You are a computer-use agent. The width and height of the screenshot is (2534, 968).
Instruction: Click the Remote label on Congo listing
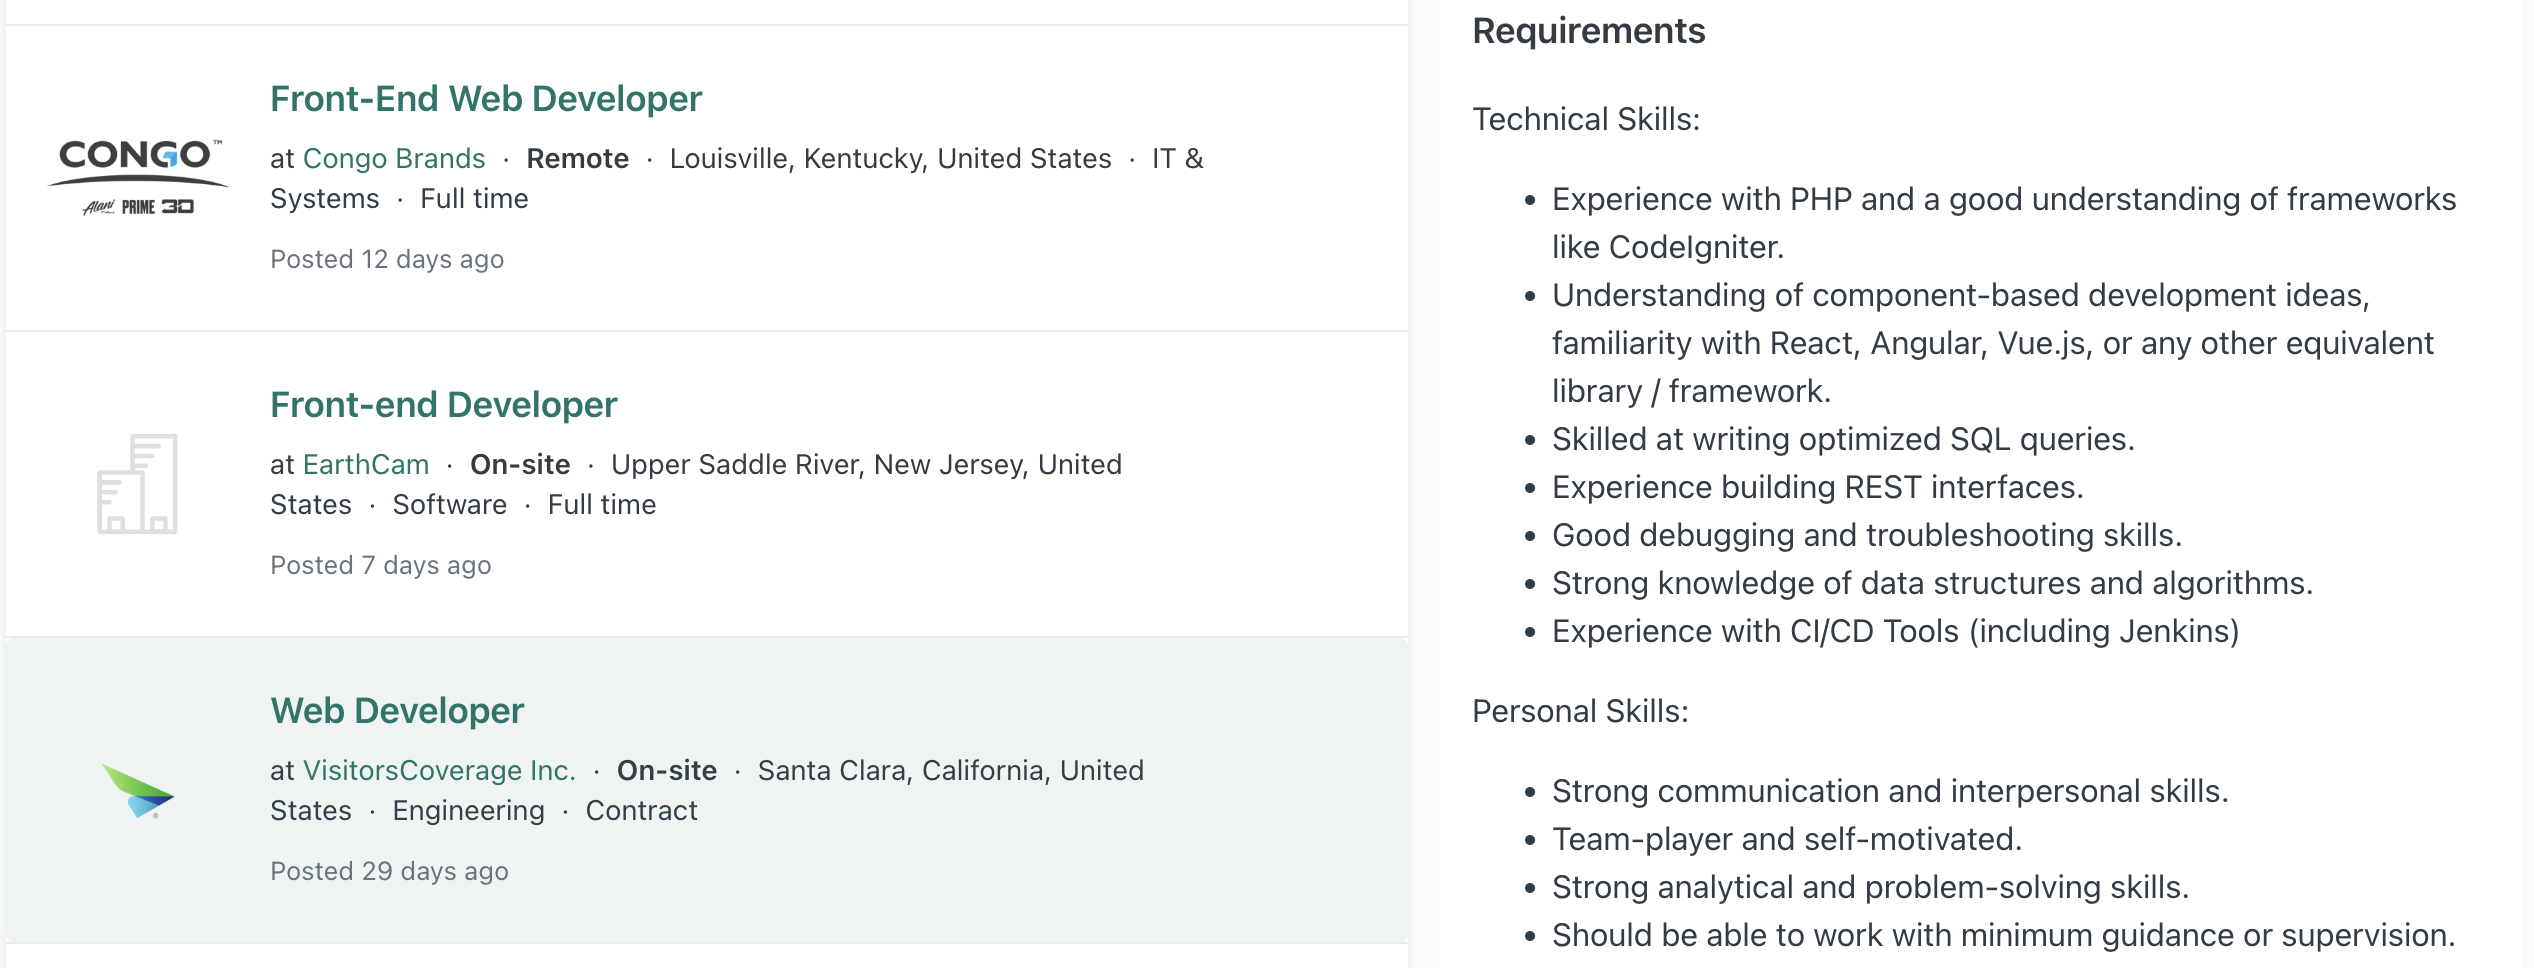point(578,159)
